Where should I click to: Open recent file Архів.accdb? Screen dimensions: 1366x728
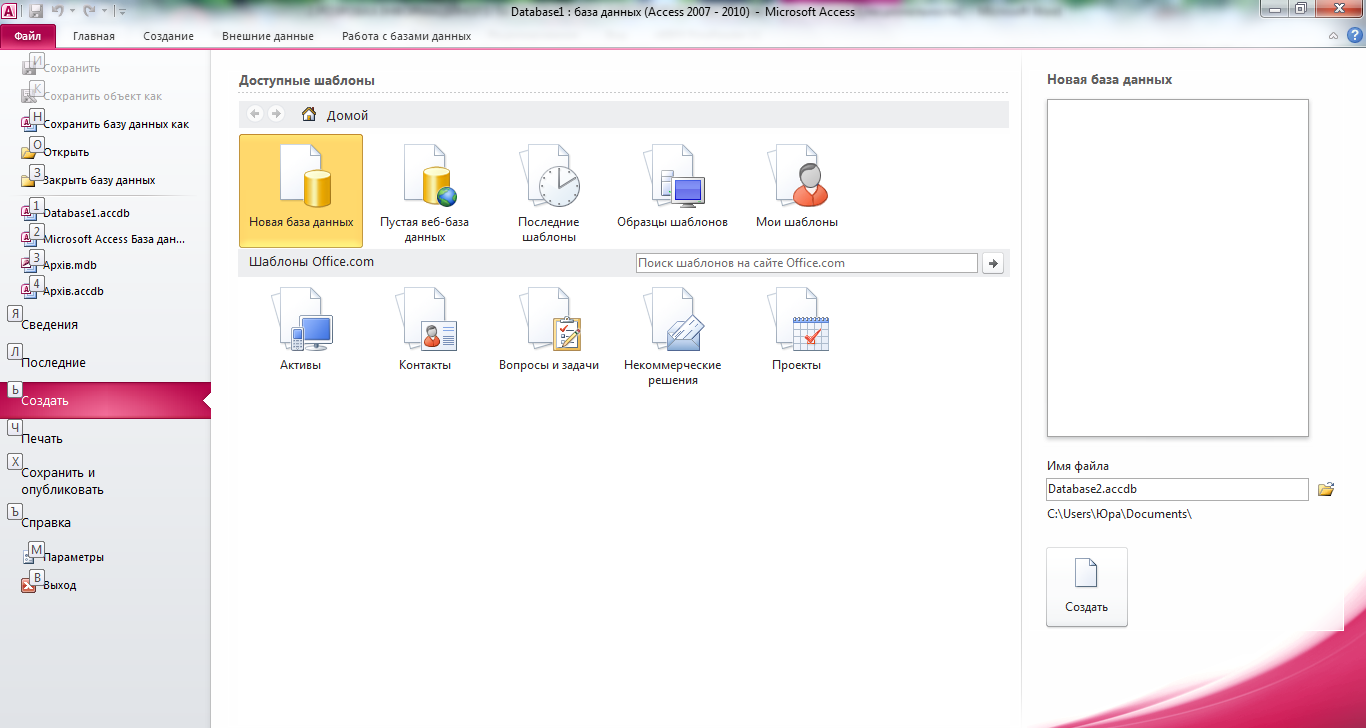point(62,291)
